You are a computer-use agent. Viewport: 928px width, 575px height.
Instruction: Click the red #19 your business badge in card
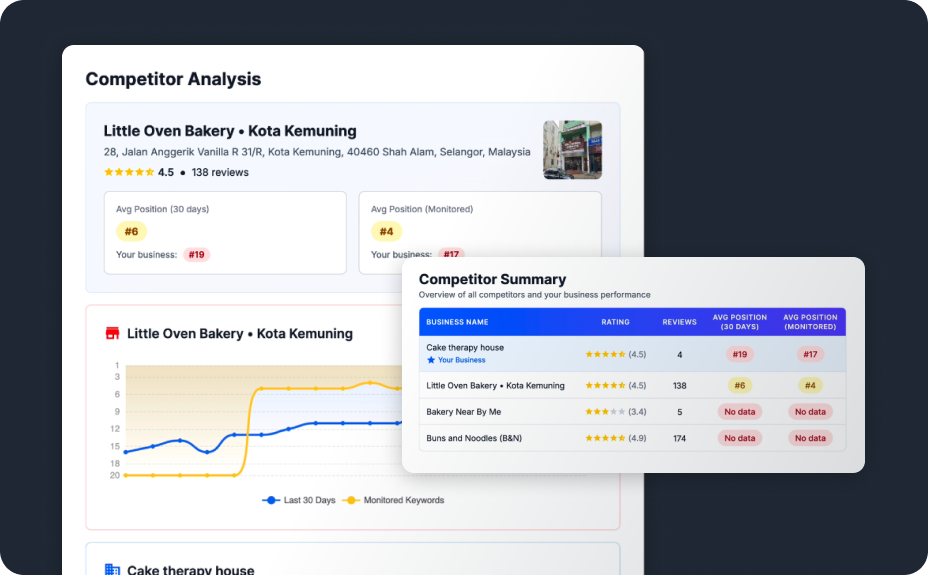196,254
